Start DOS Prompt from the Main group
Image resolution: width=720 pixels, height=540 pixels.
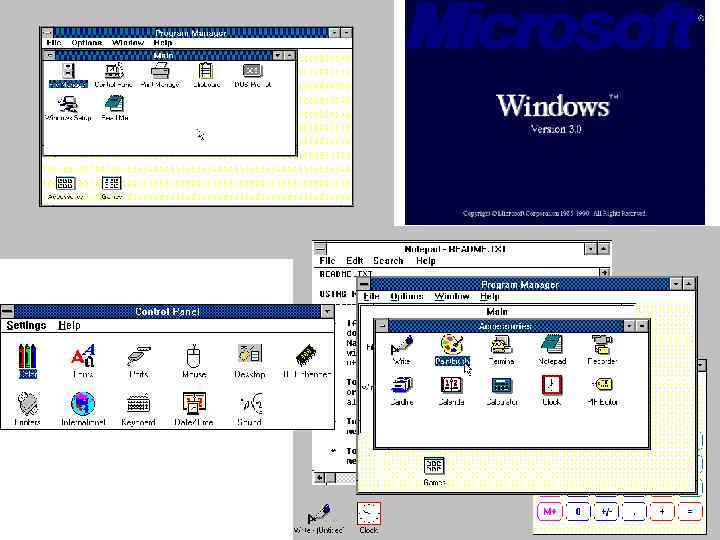(252, 75)
